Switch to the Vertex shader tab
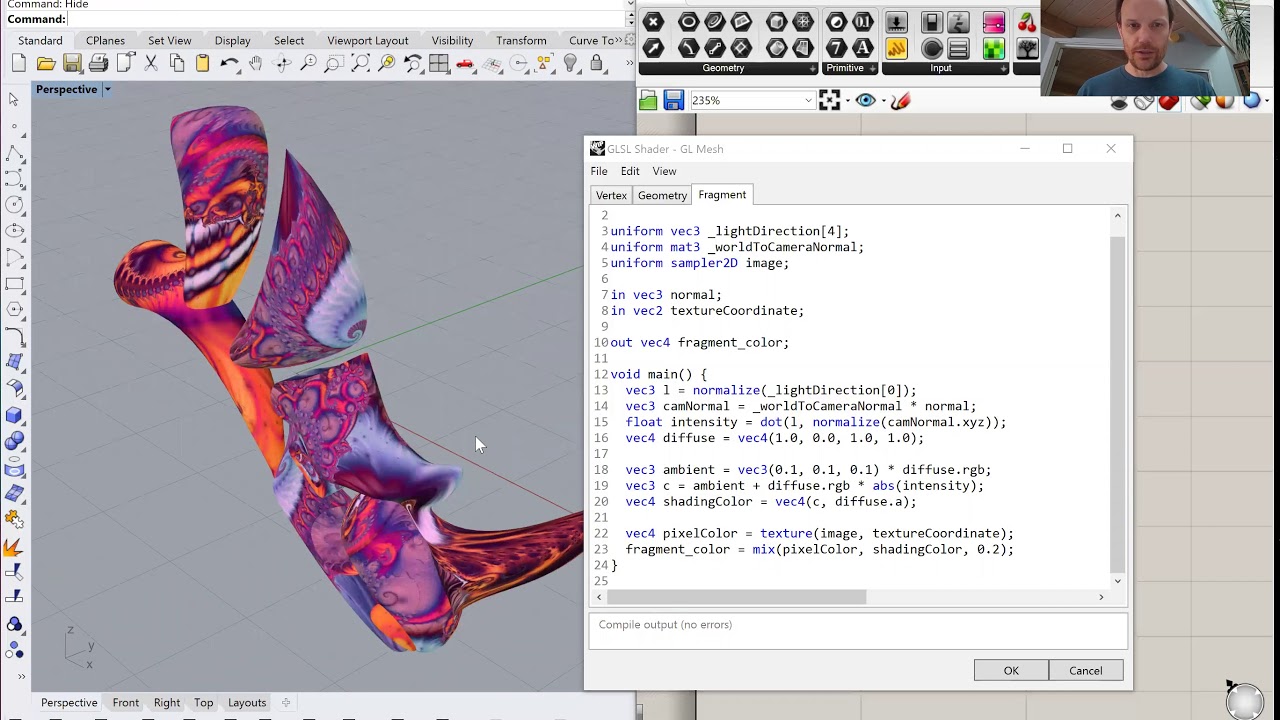 (611, 195)
